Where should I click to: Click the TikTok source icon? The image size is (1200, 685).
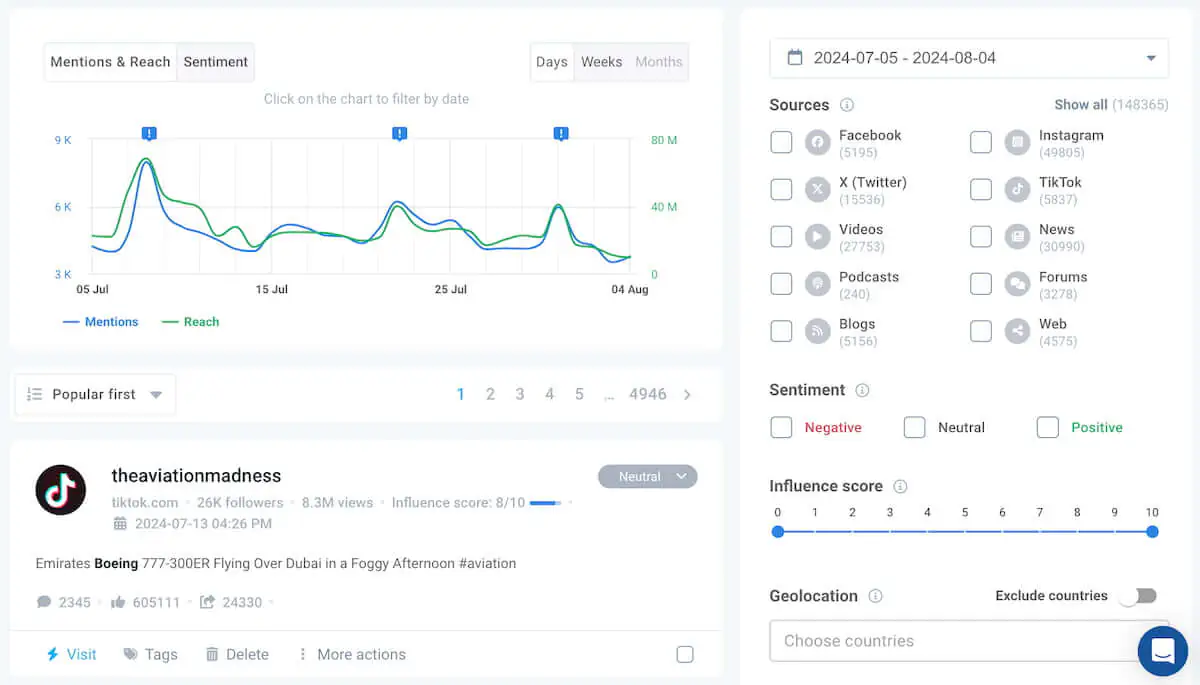pos(1016,189)
